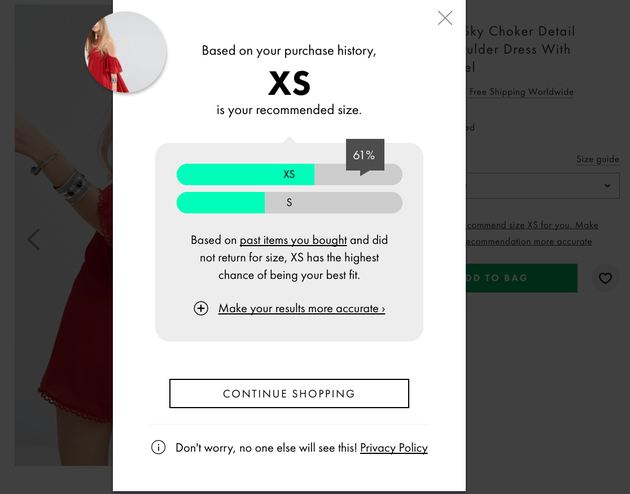Select the S size bar
The width and height of the screenshot is (630, 494).
click(289, 202)
